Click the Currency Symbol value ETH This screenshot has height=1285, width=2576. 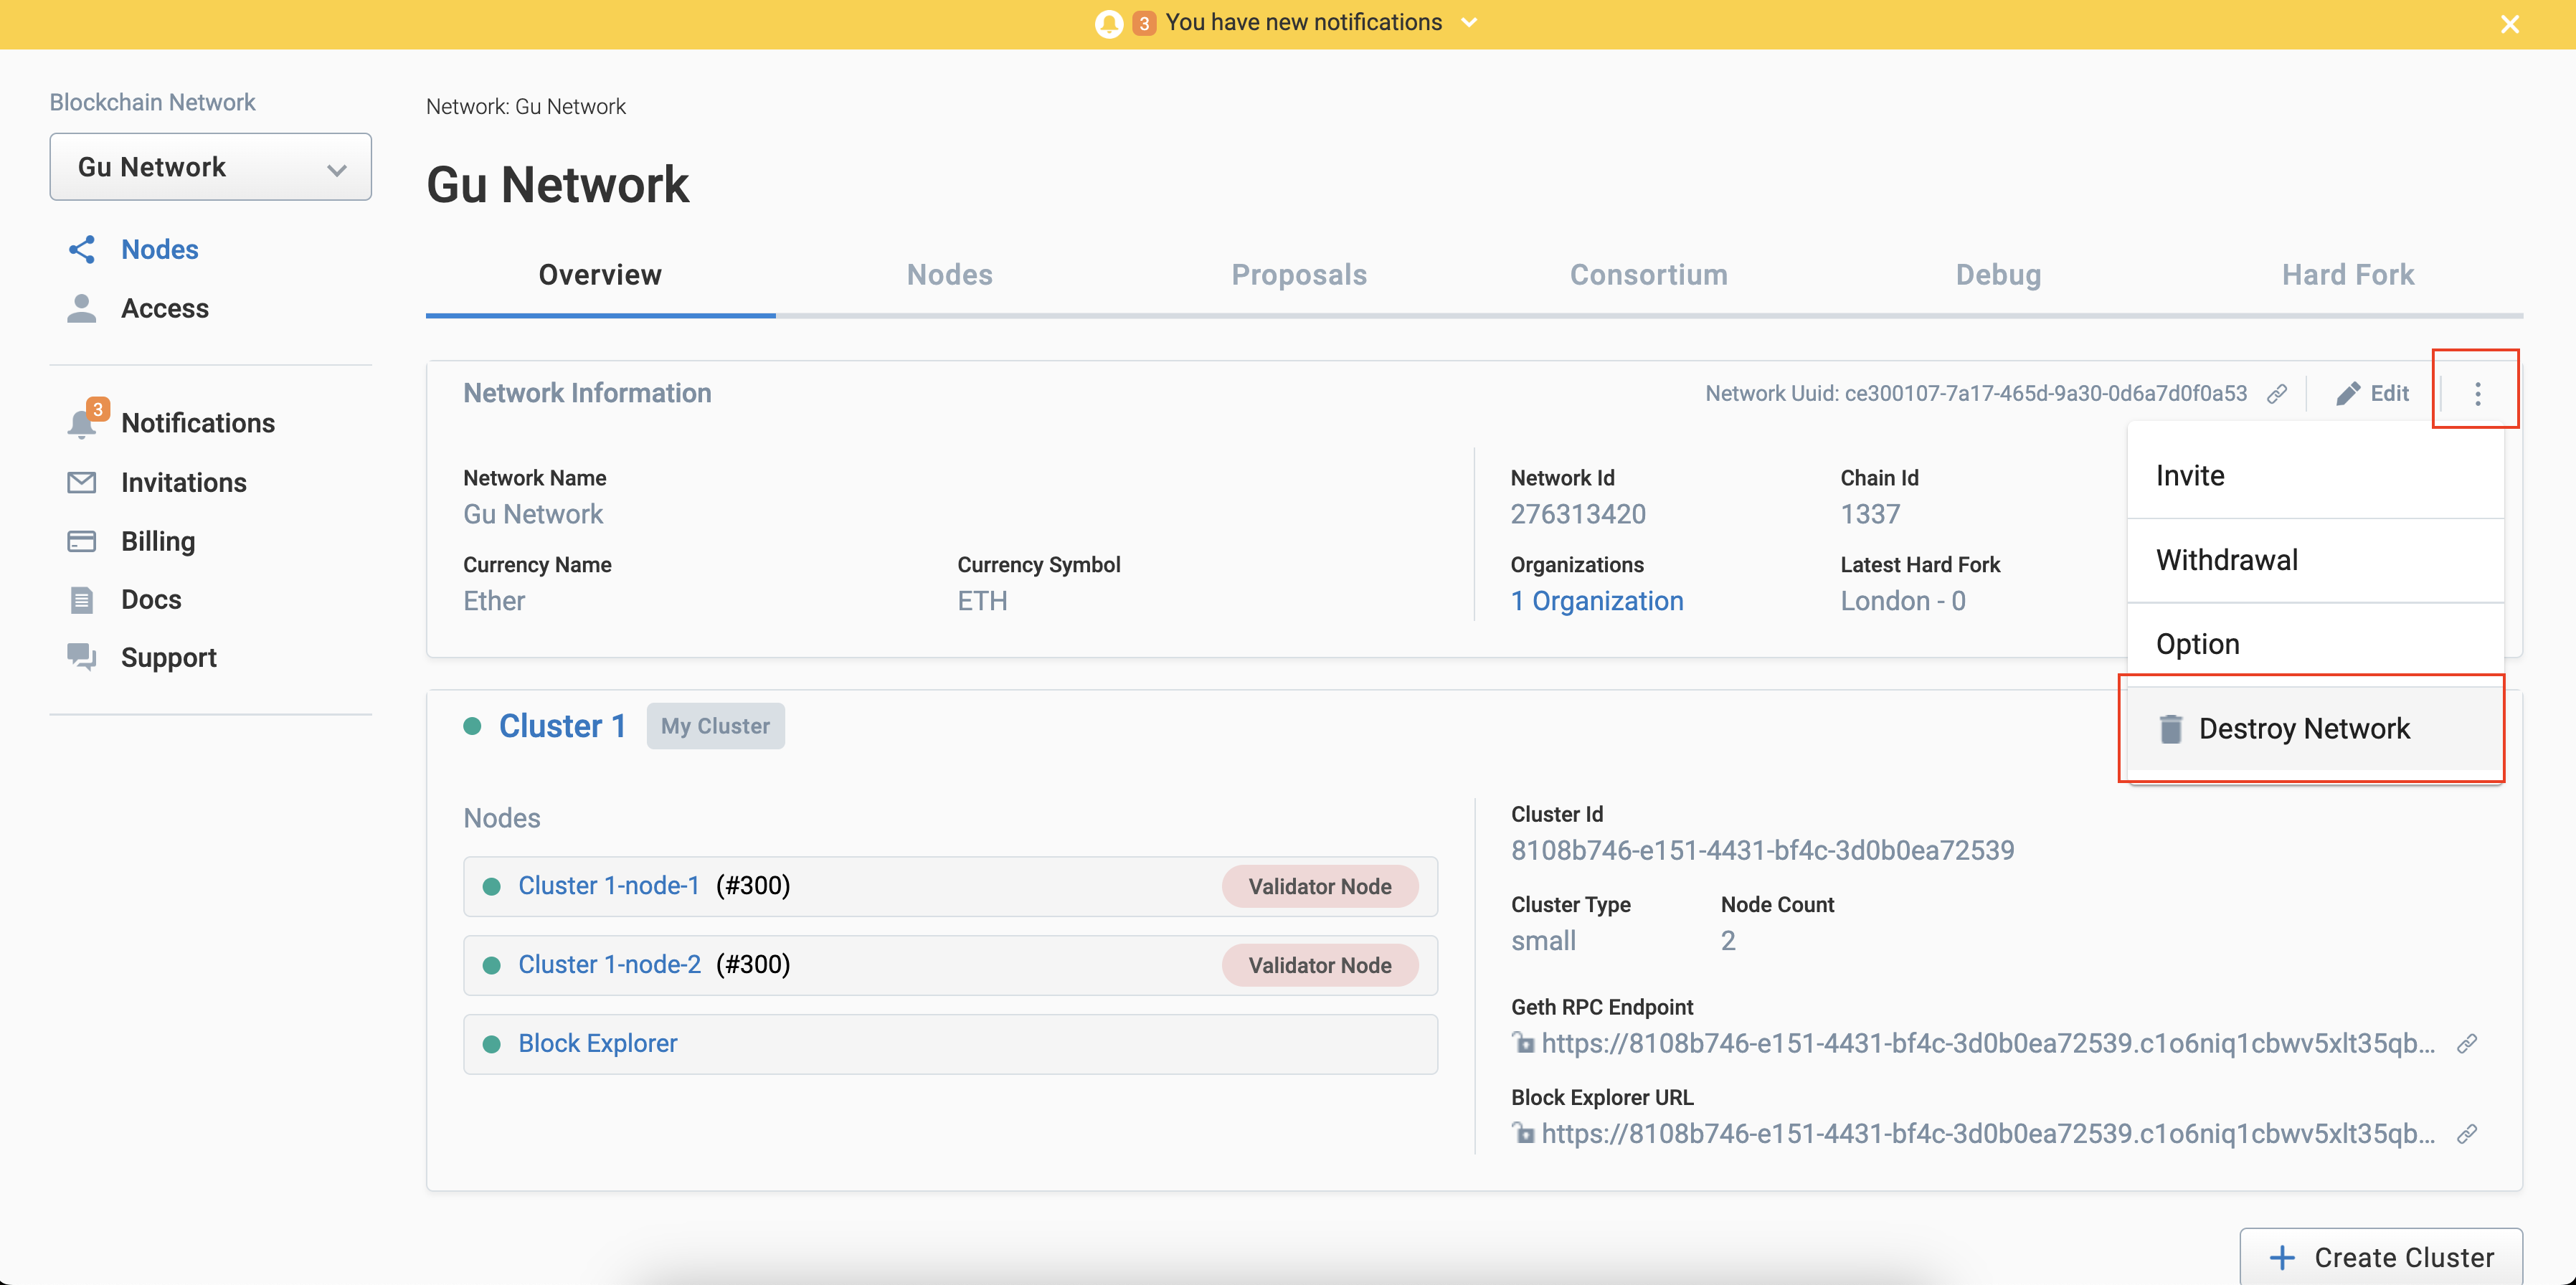tap(982, 601)
